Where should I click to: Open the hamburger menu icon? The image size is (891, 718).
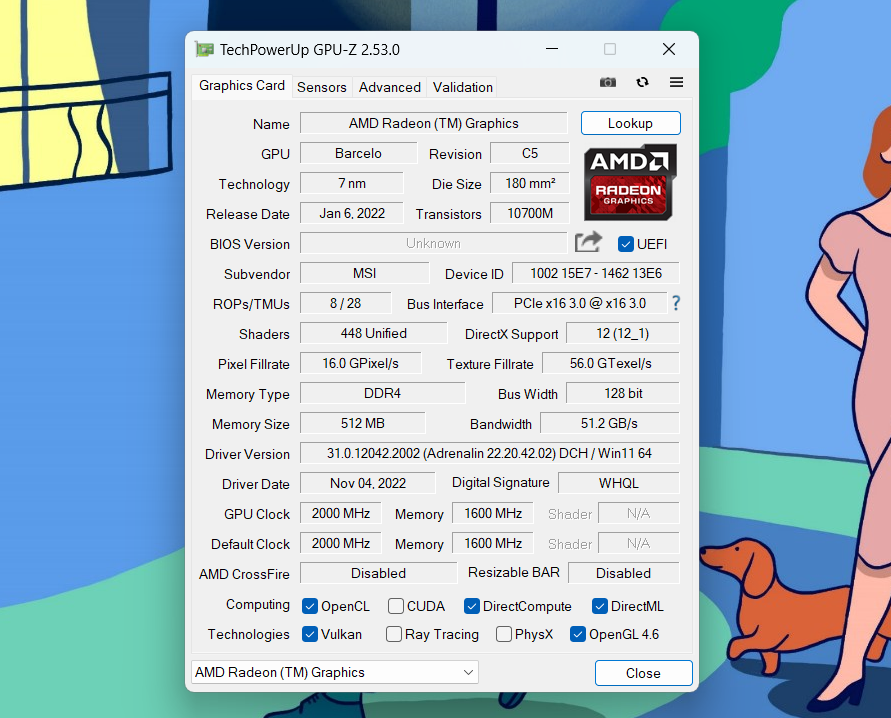(676, 82)
